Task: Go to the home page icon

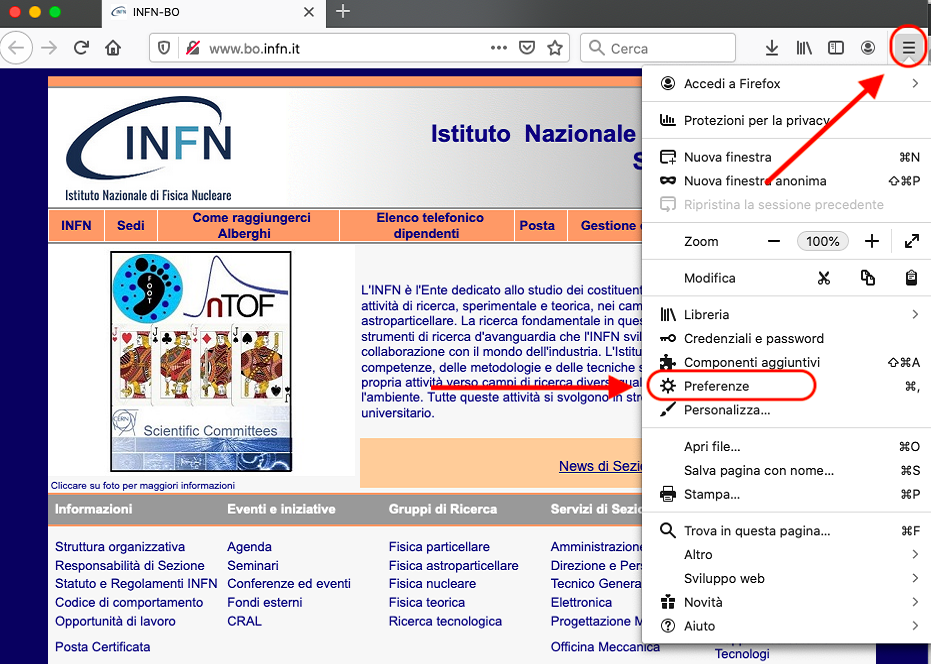Action: tap(113, 48)
